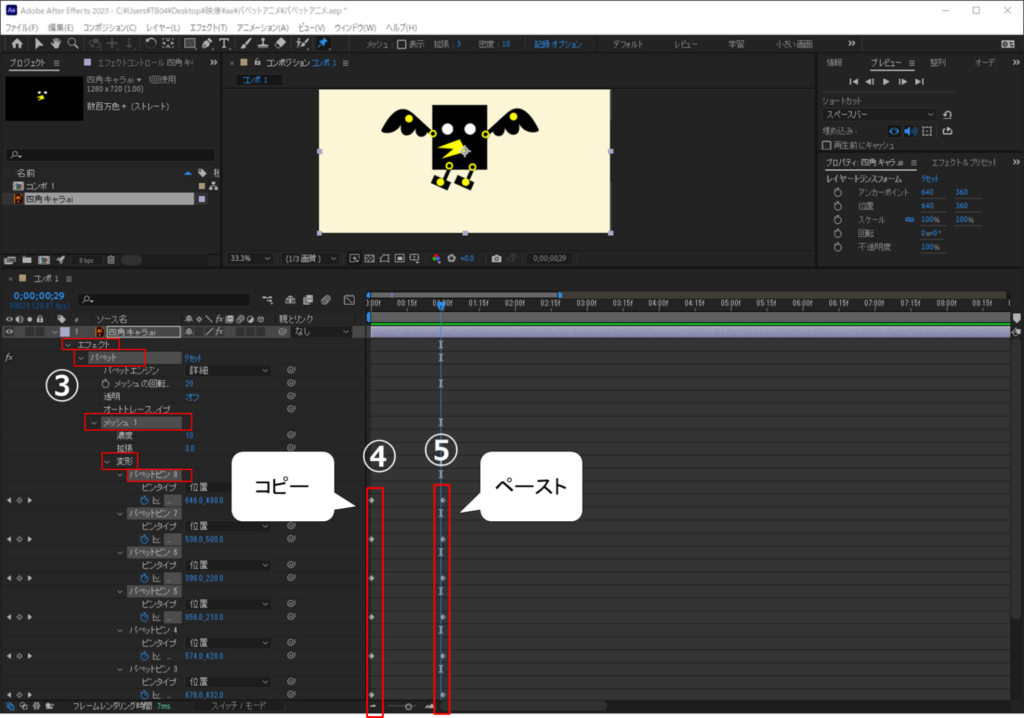Screen dimensions: 1024x718
Task: Select the Eraser tool
Action: click(x=280, y=44)
